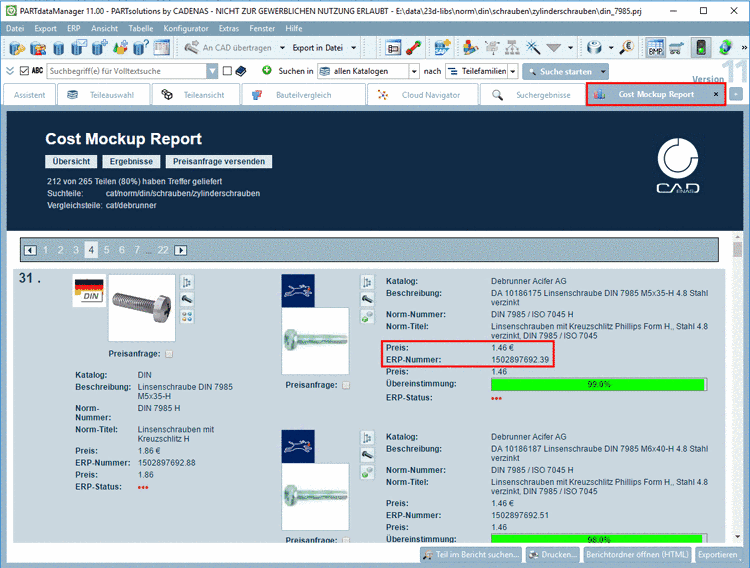Click the red connector rod icon
Image resolution: width=750 pixels, height=568 pixels.
pos(413,48)
